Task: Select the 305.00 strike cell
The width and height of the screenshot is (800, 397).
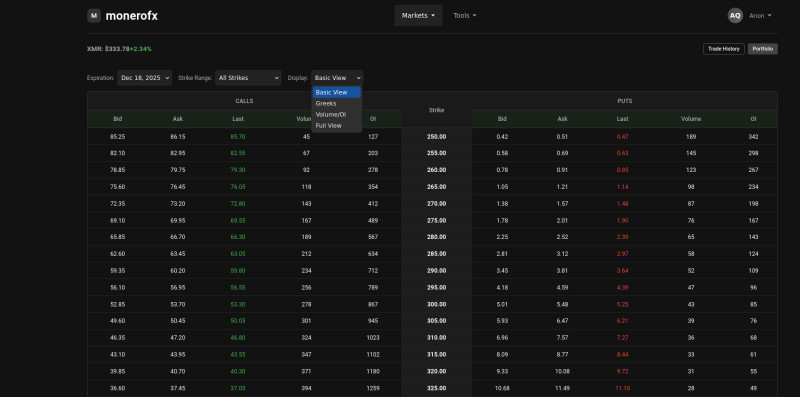Action: point(437,321)
